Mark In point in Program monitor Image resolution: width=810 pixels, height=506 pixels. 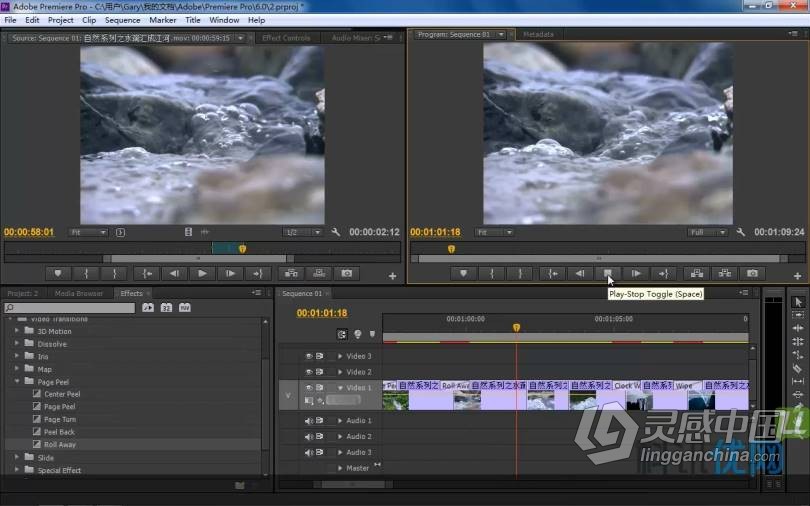point(492,273)
